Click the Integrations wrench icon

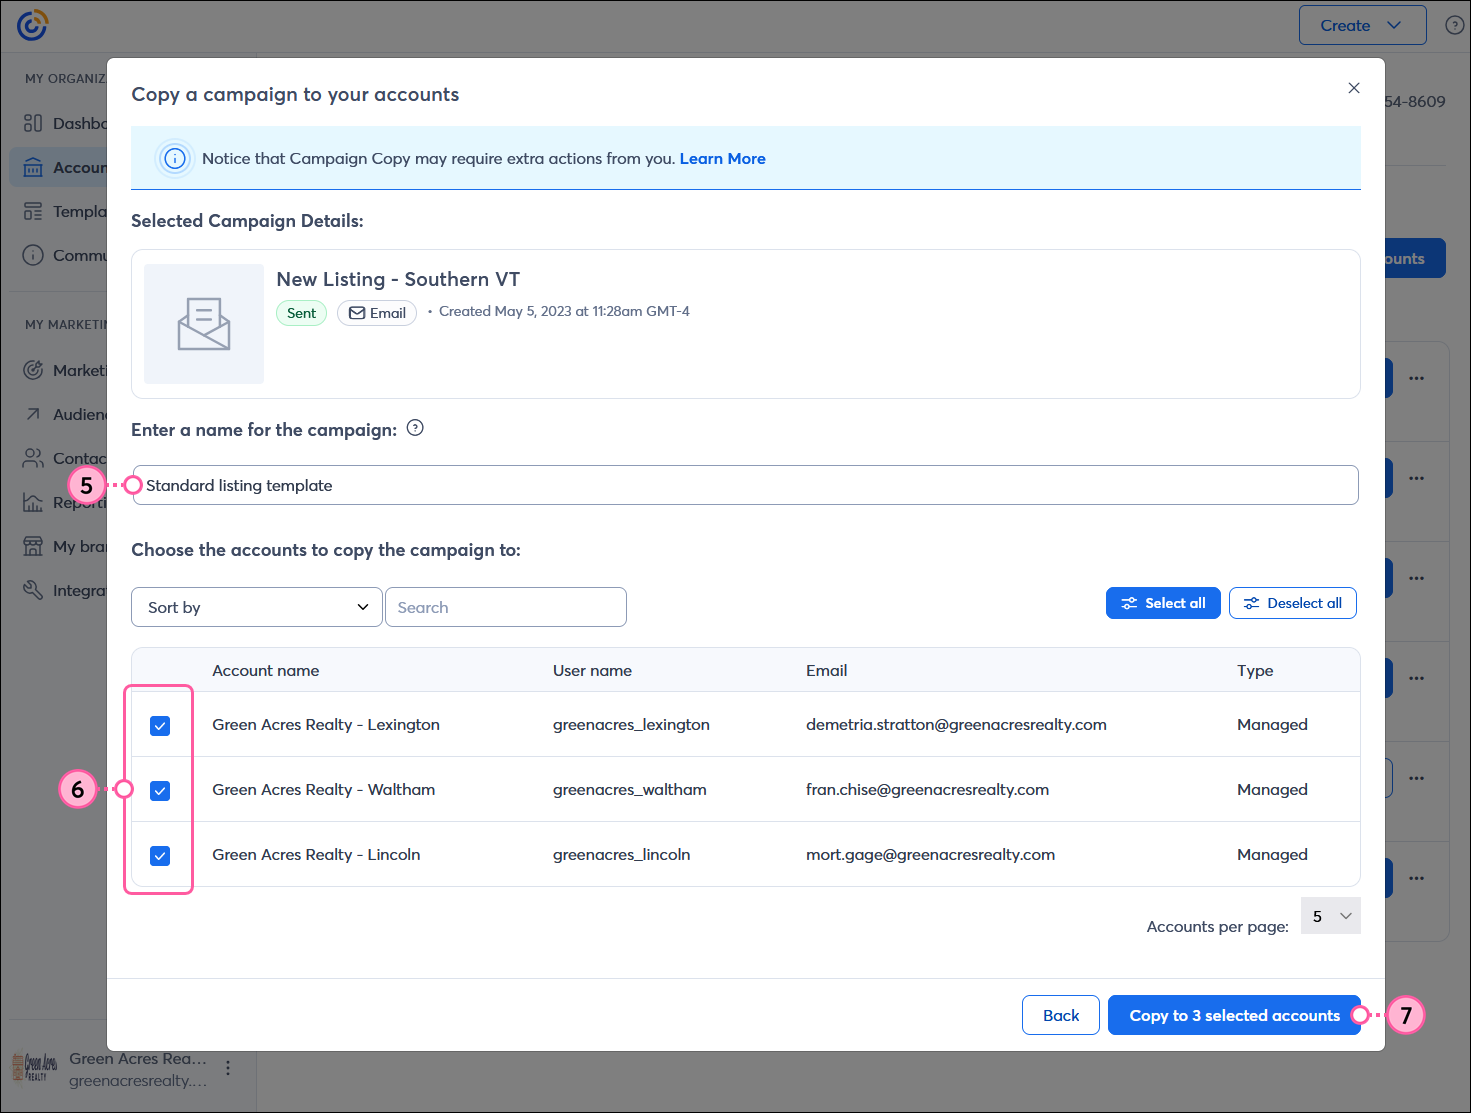click(33, 590)
